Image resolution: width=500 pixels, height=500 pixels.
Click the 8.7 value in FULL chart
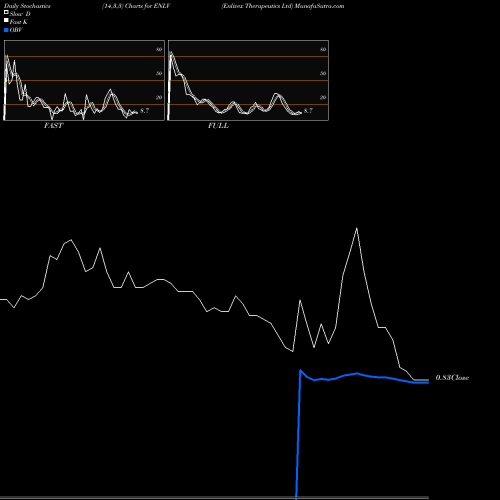pyautogui.click(x=308, y=110)
